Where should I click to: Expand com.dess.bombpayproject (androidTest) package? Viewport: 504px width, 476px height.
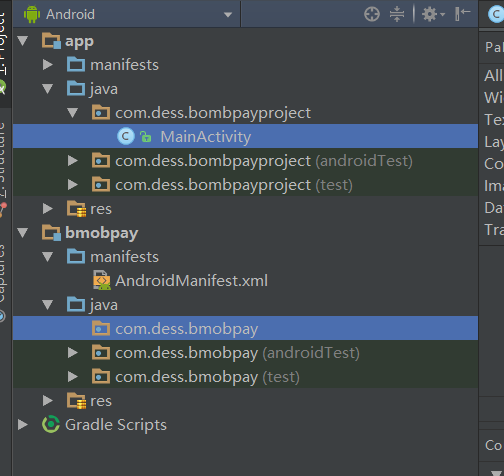(x=73, y=161)
